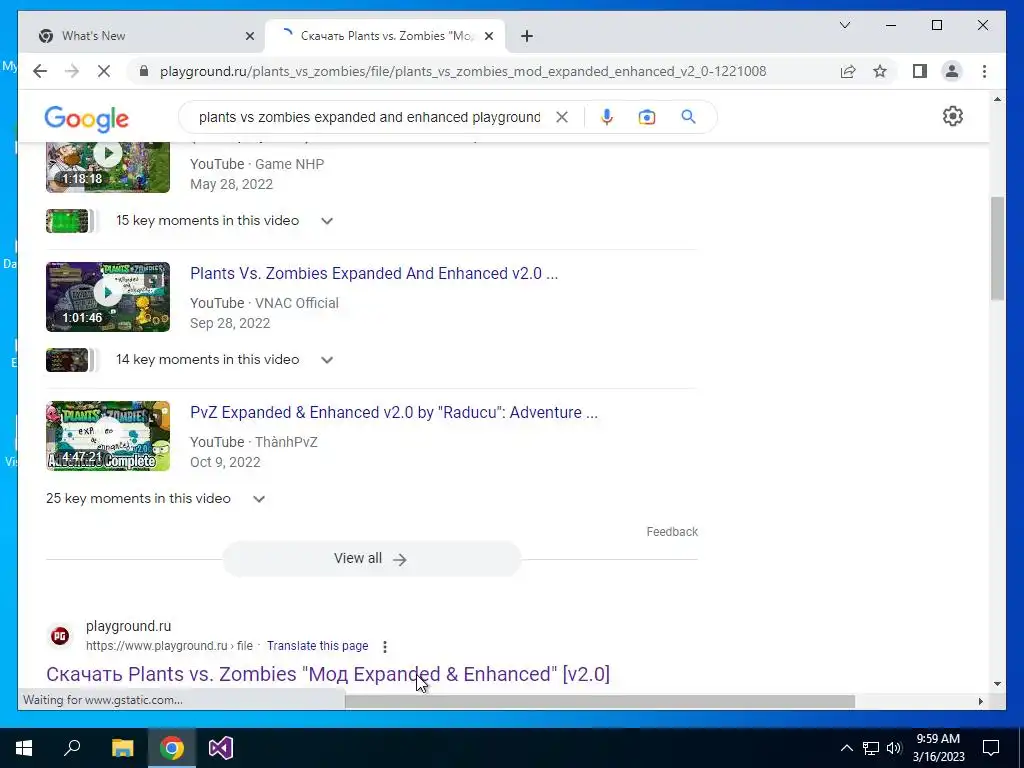Screen dimensions: 1024x768
Task: Open the side panel icon
Action: (x=920, y=71)
